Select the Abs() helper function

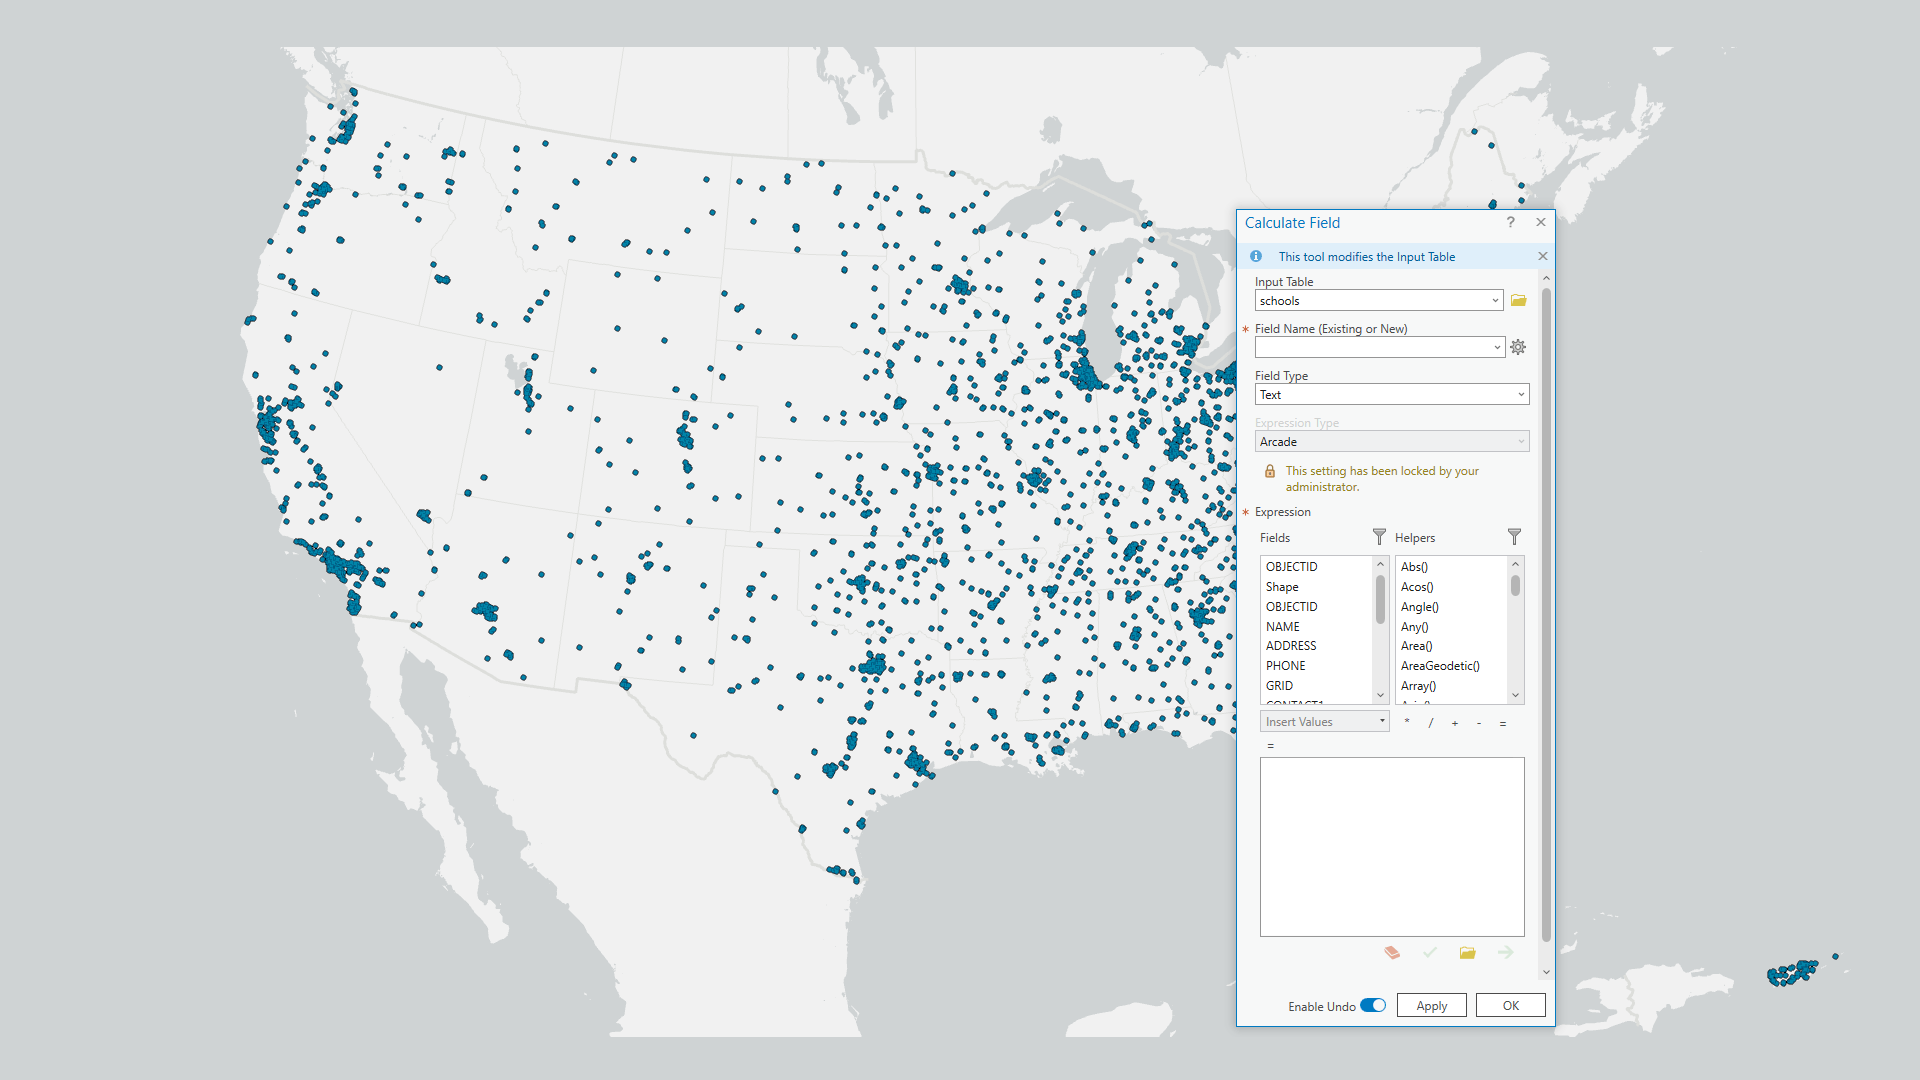[x=1414, y=566]
